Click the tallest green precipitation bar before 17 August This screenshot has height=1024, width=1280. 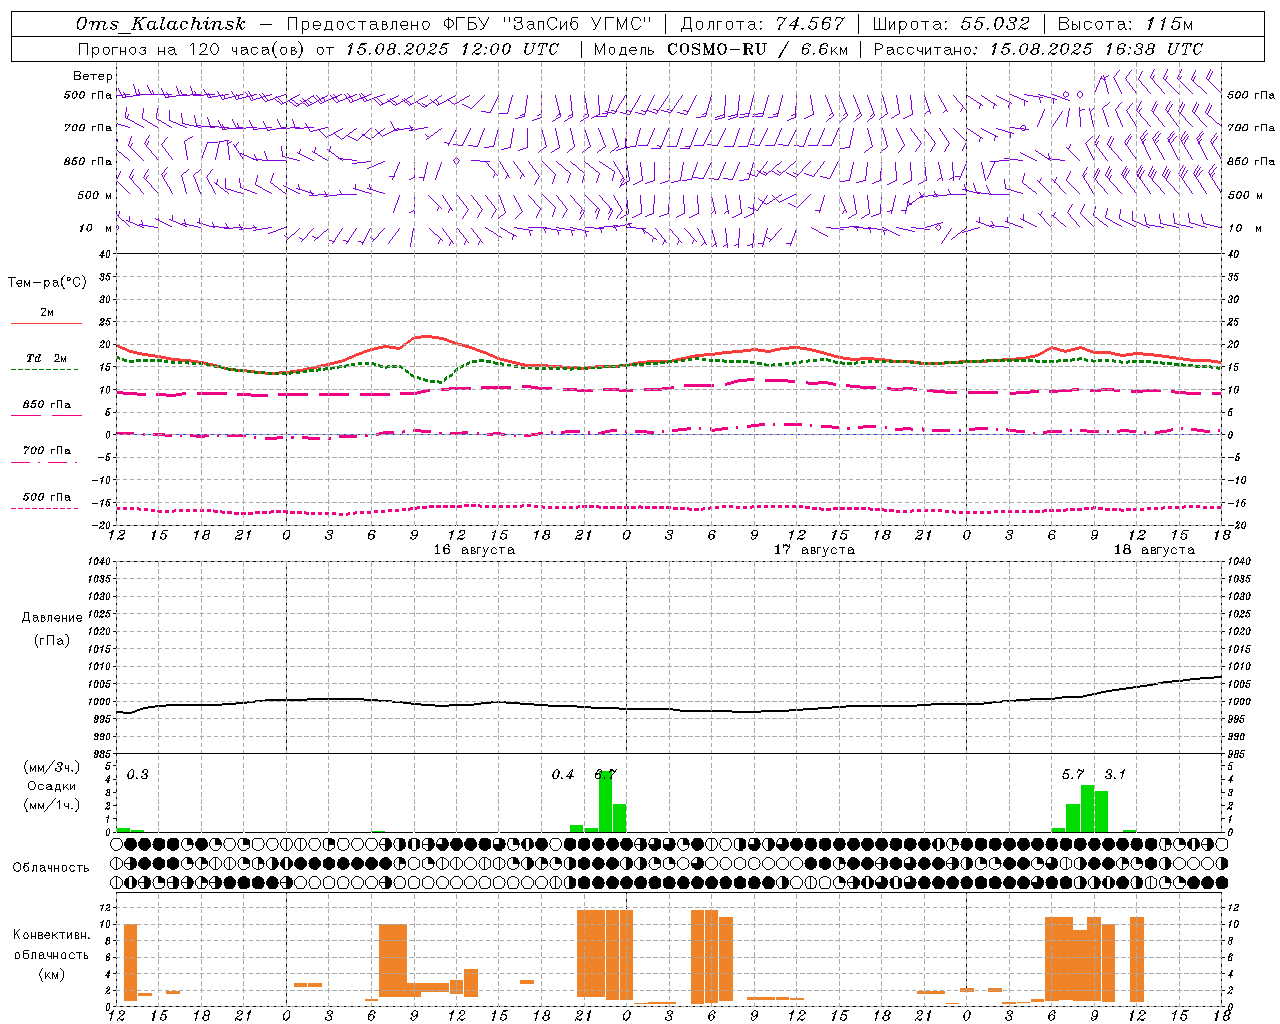click(x=605, y=801)
